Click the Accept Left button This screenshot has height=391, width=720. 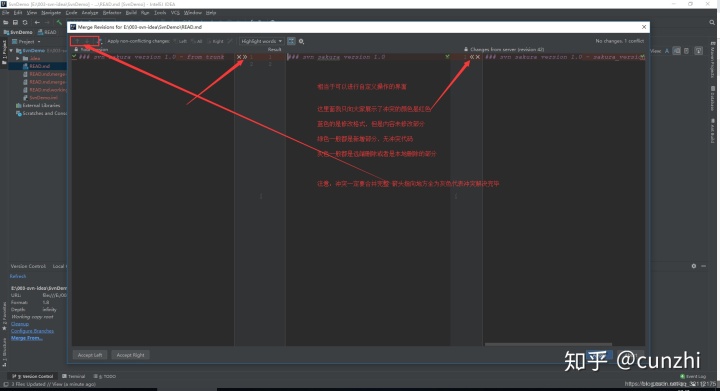click(x=90, y=355)
